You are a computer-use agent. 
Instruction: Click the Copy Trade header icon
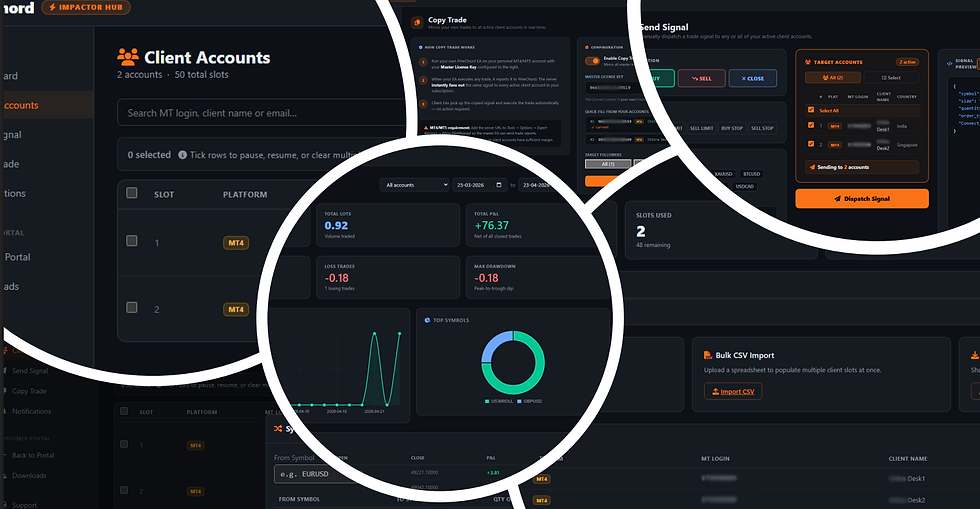417,23
